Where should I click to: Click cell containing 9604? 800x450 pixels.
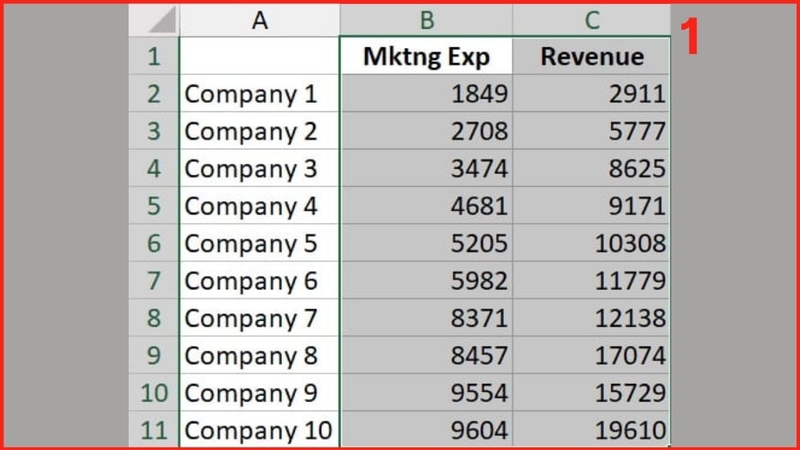click(427, 430)
